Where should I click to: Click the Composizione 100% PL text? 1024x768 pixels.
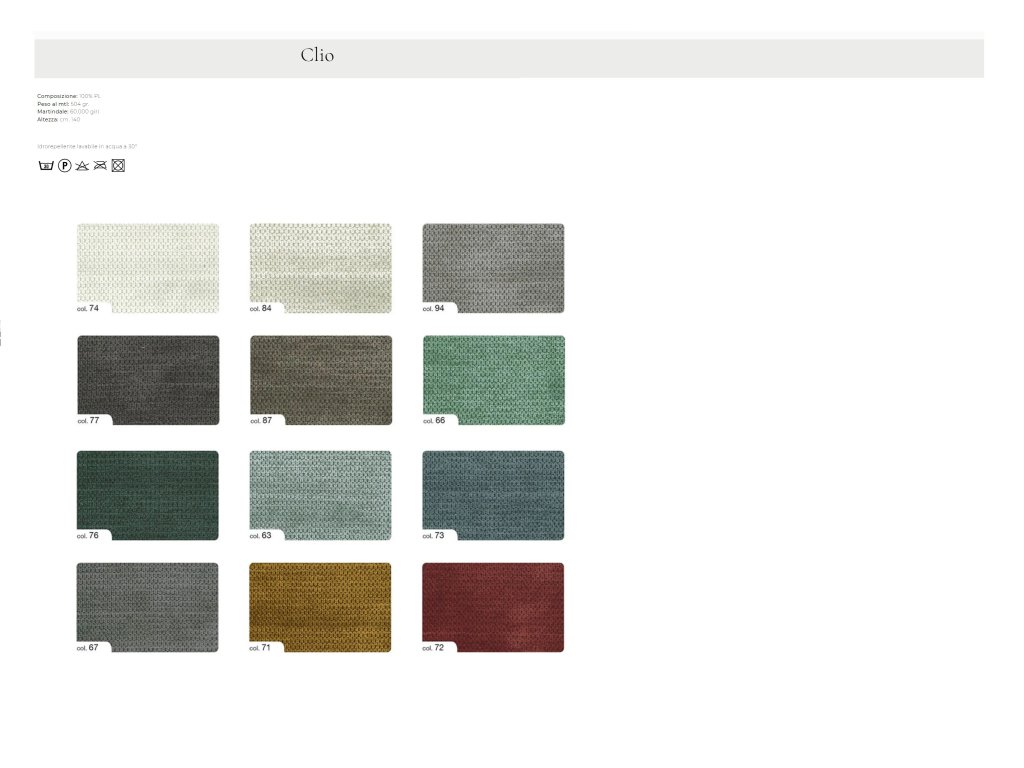(x=69, y=96)
